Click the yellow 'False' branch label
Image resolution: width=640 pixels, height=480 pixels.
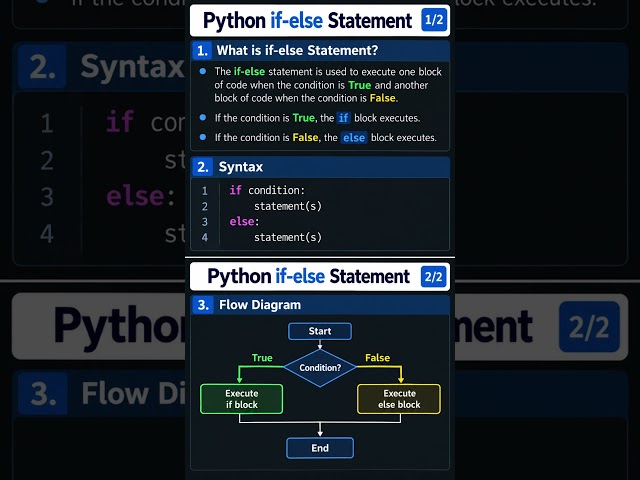tap(378, 358)
